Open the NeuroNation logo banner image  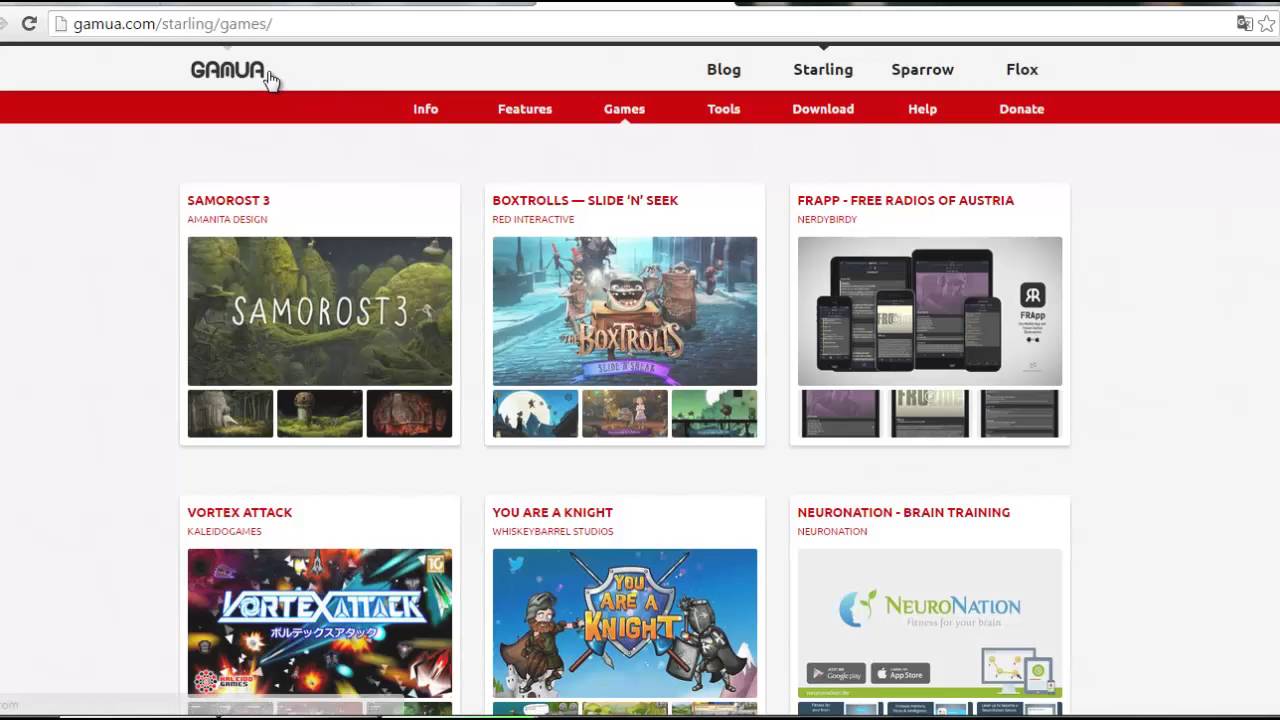click(x=930, y=623)
